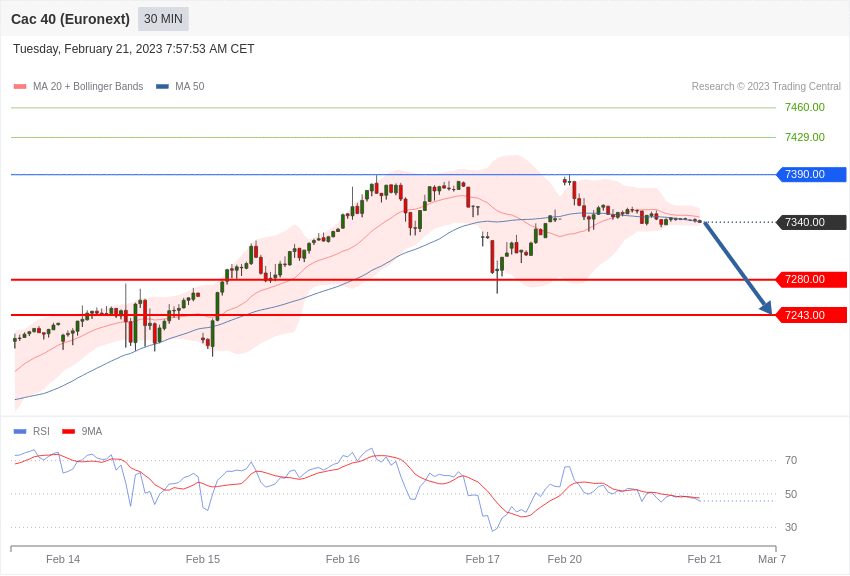Click the 7429.00 resistance level label

click(x=804, y=137)
